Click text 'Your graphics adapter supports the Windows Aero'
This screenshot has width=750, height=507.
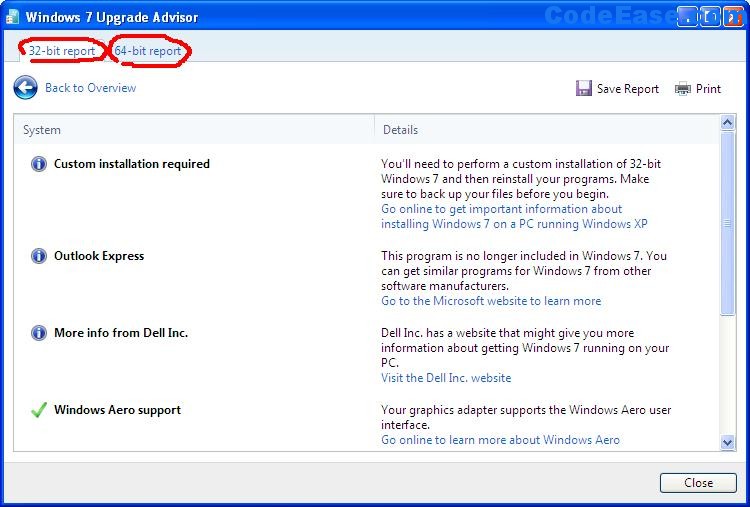click(x=514, y=410)
